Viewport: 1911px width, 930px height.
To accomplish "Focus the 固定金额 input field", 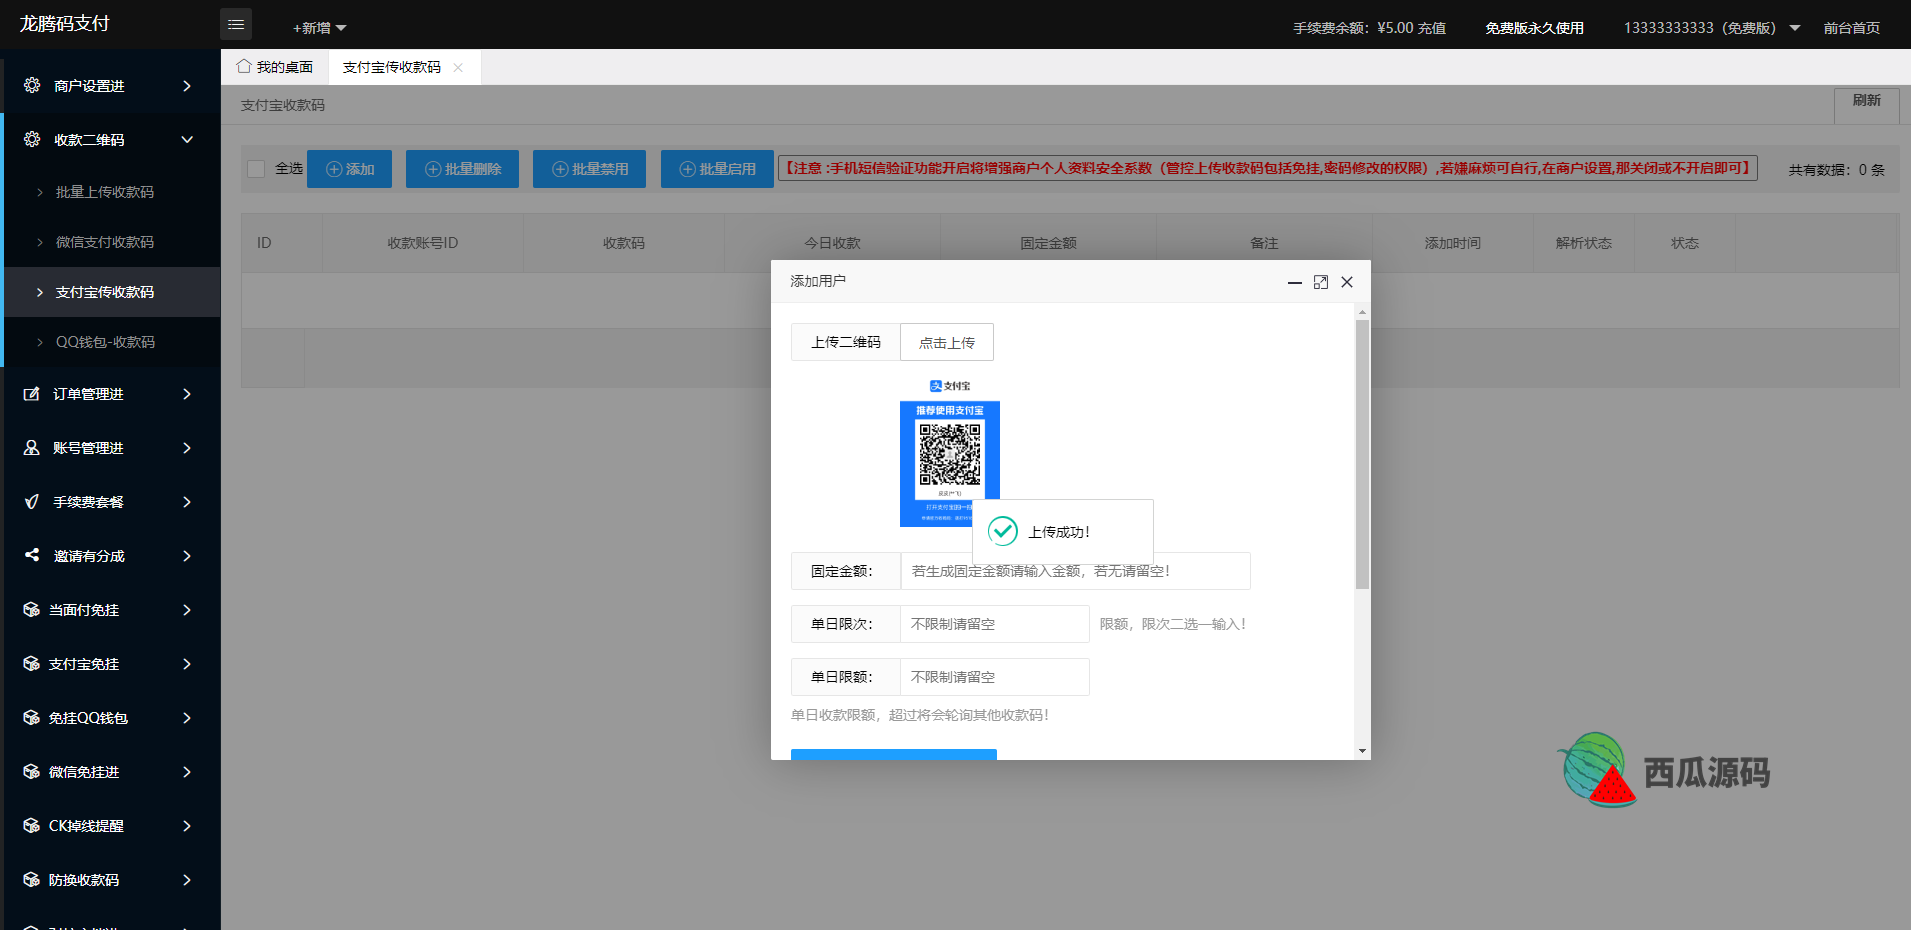I will [x=1075, y=571].
